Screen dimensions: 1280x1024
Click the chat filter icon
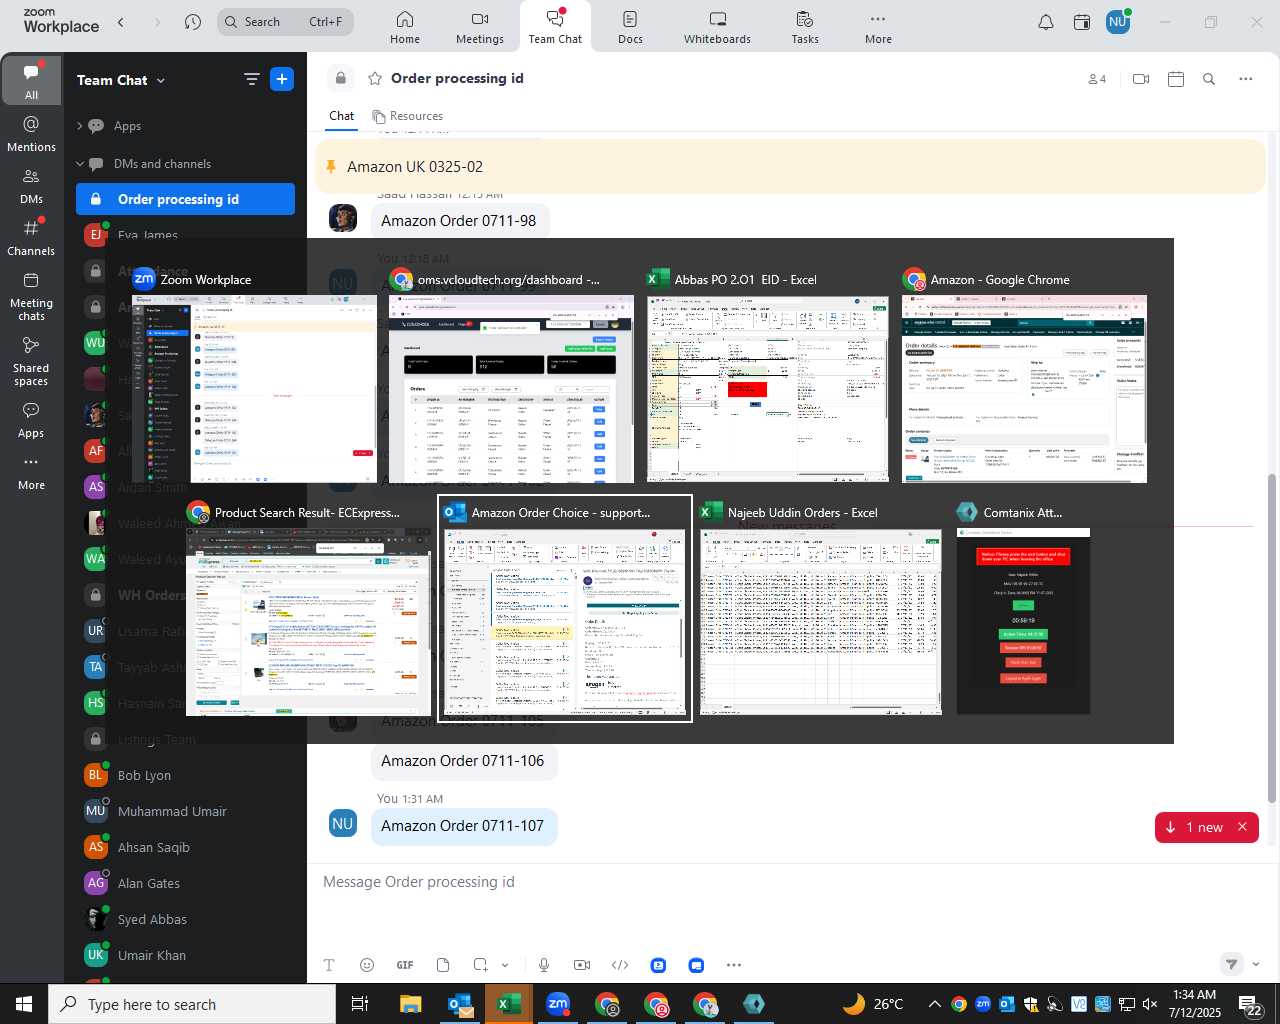251,80
